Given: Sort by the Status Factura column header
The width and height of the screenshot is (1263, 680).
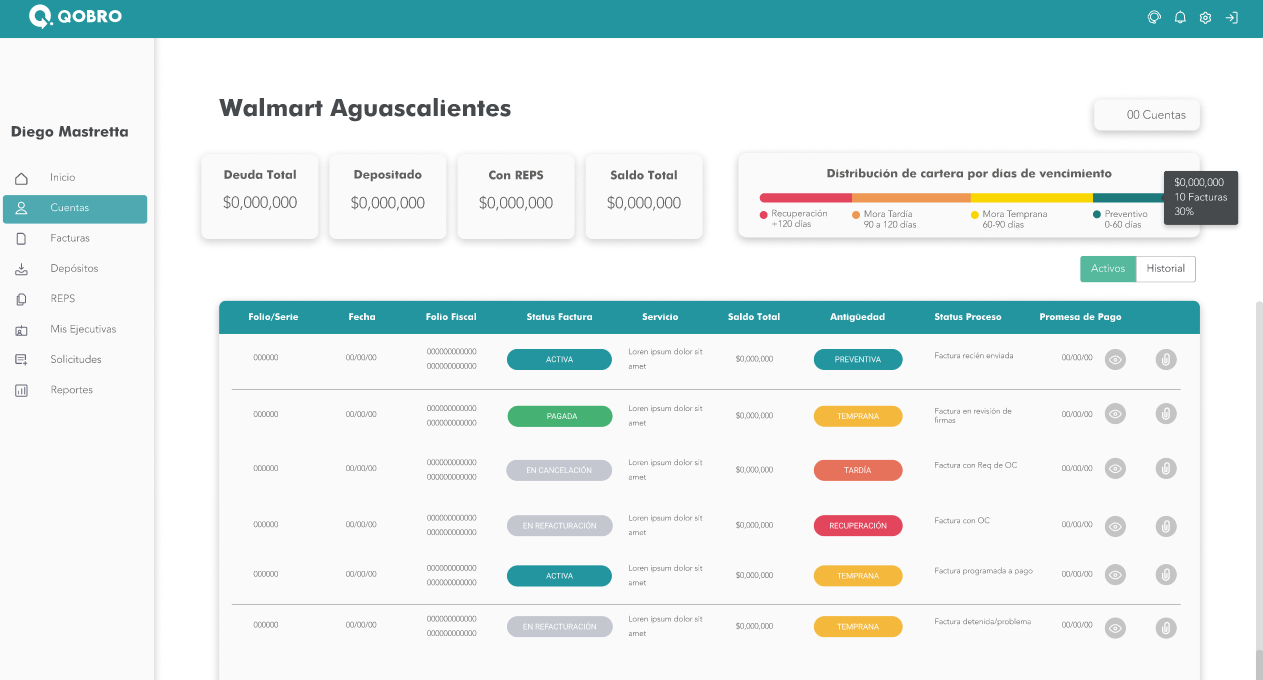Looking at the screenshot, I should pos(559,317).
